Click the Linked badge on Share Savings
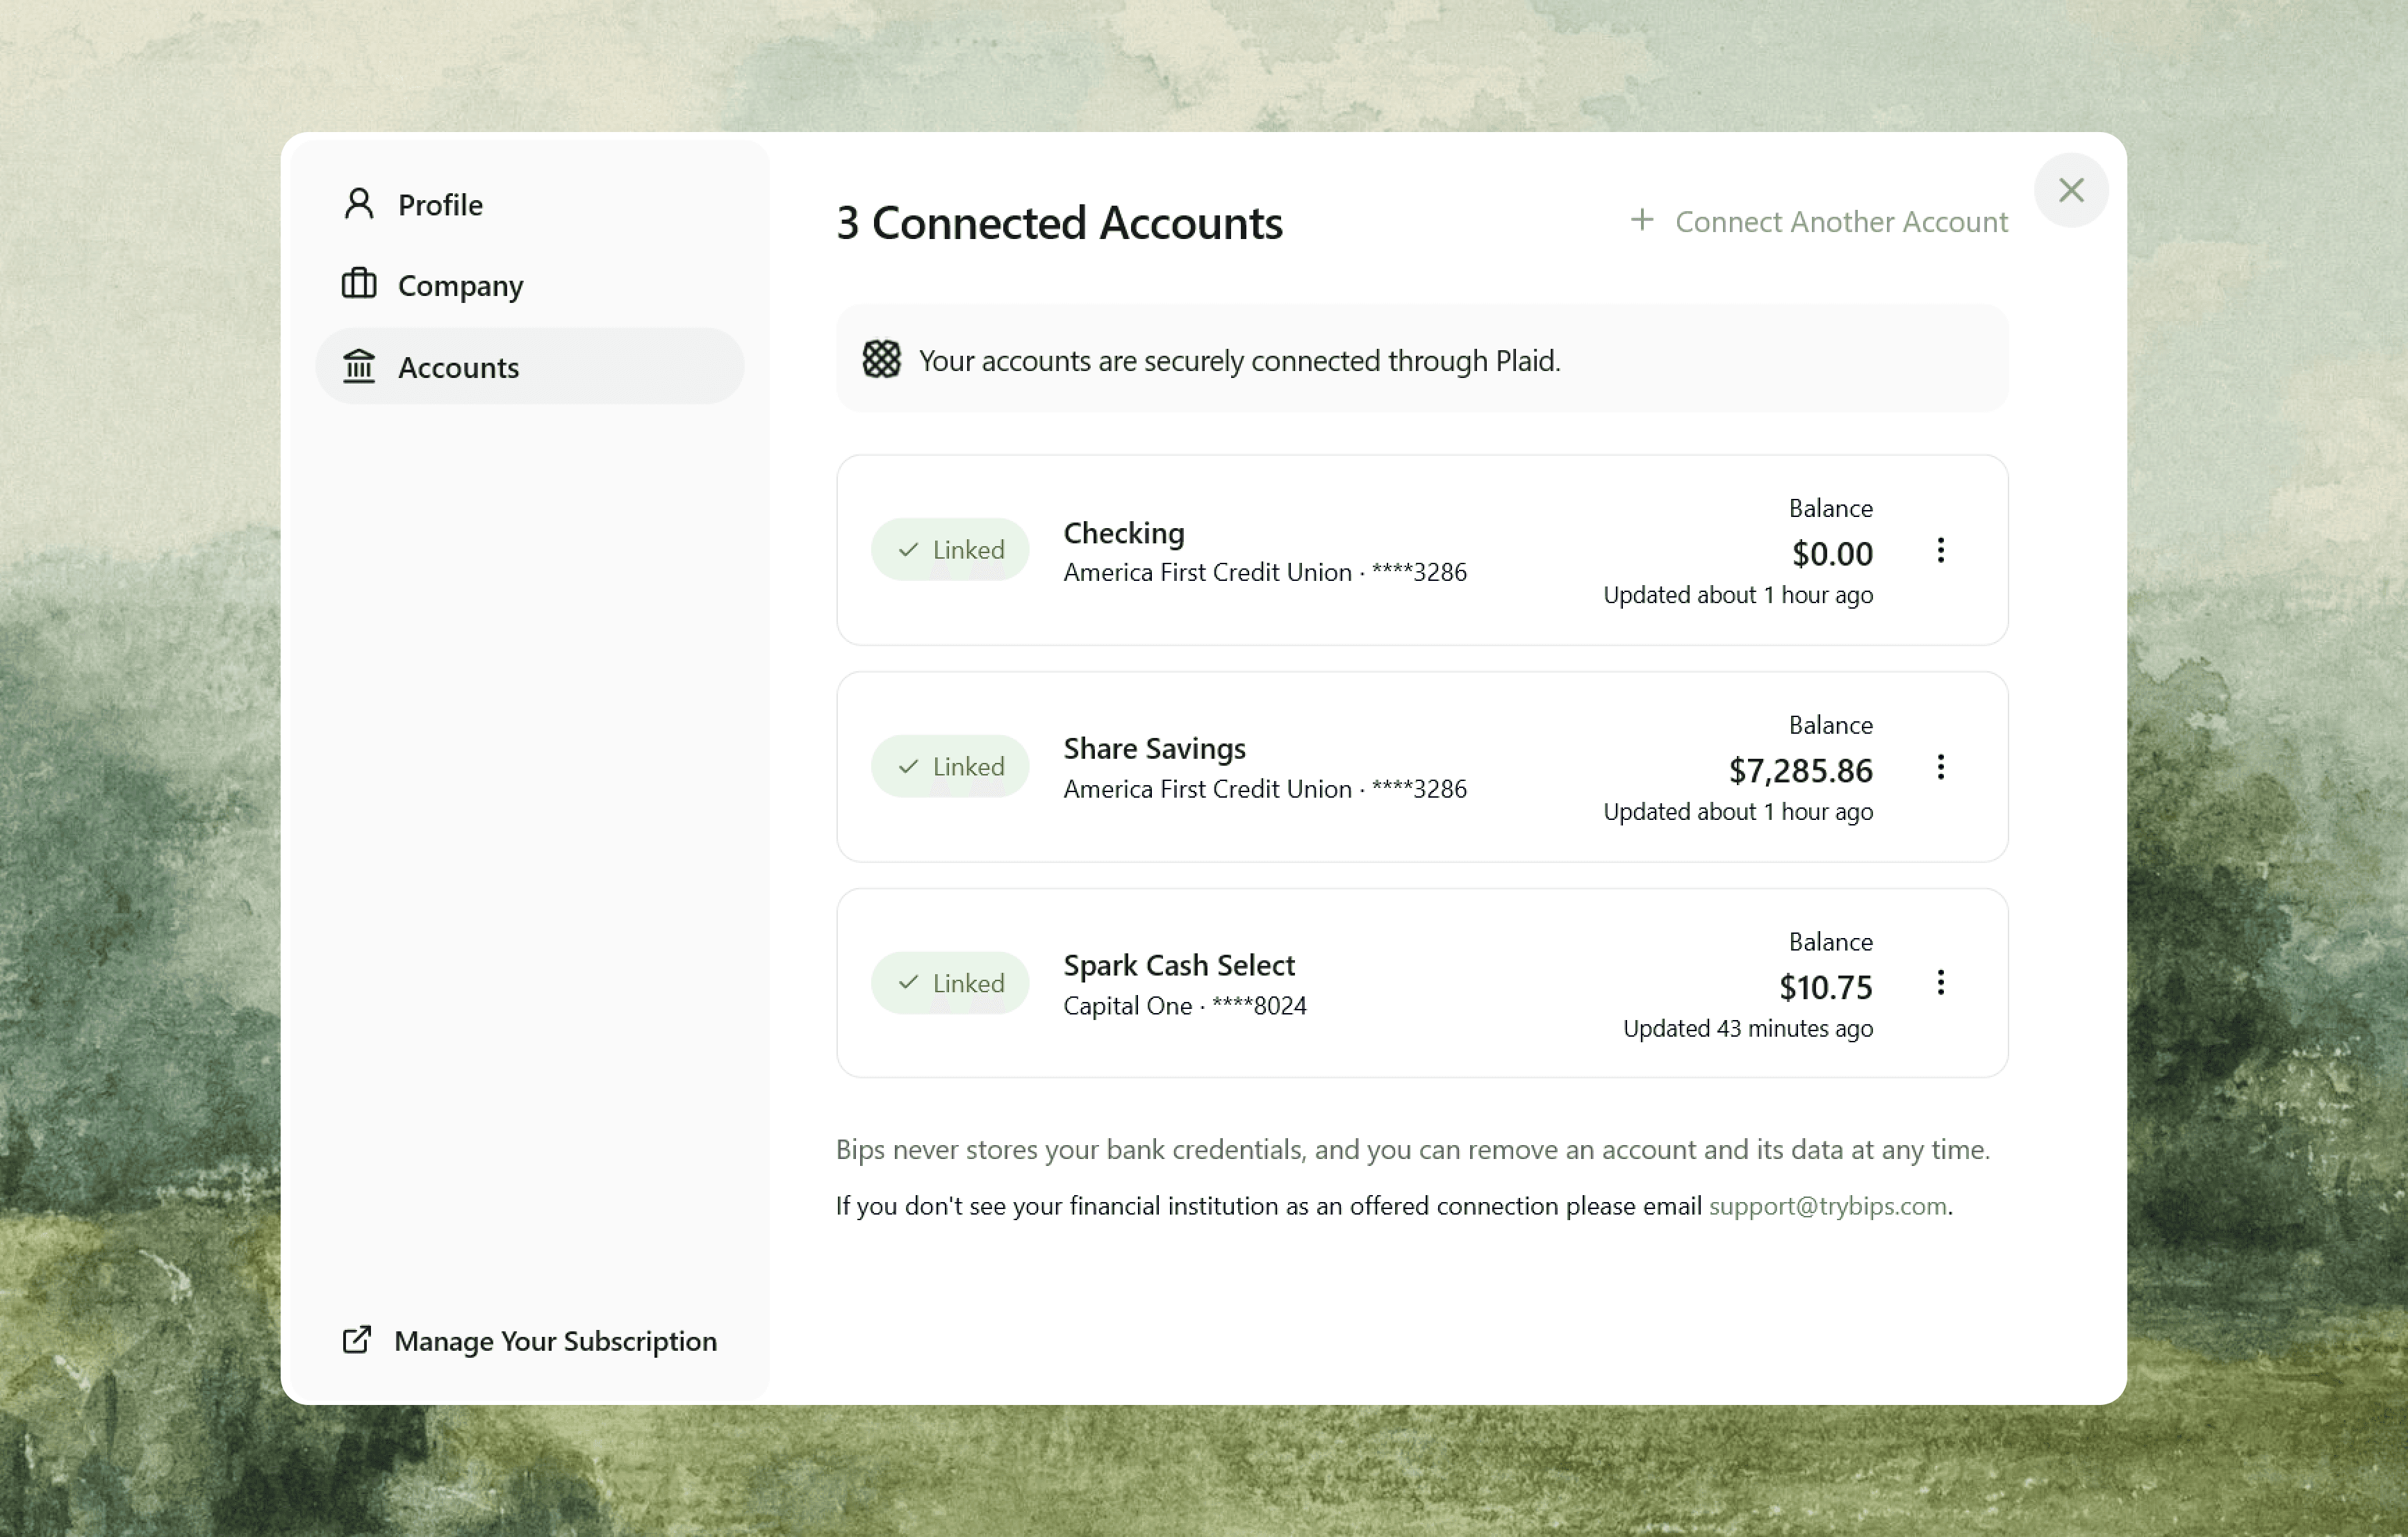 point(950,767)
